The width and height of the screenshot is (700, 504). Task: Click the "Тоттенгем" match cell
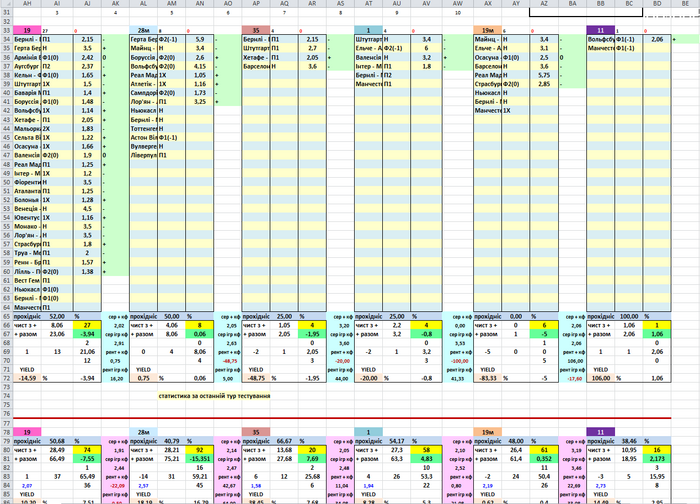143,129
